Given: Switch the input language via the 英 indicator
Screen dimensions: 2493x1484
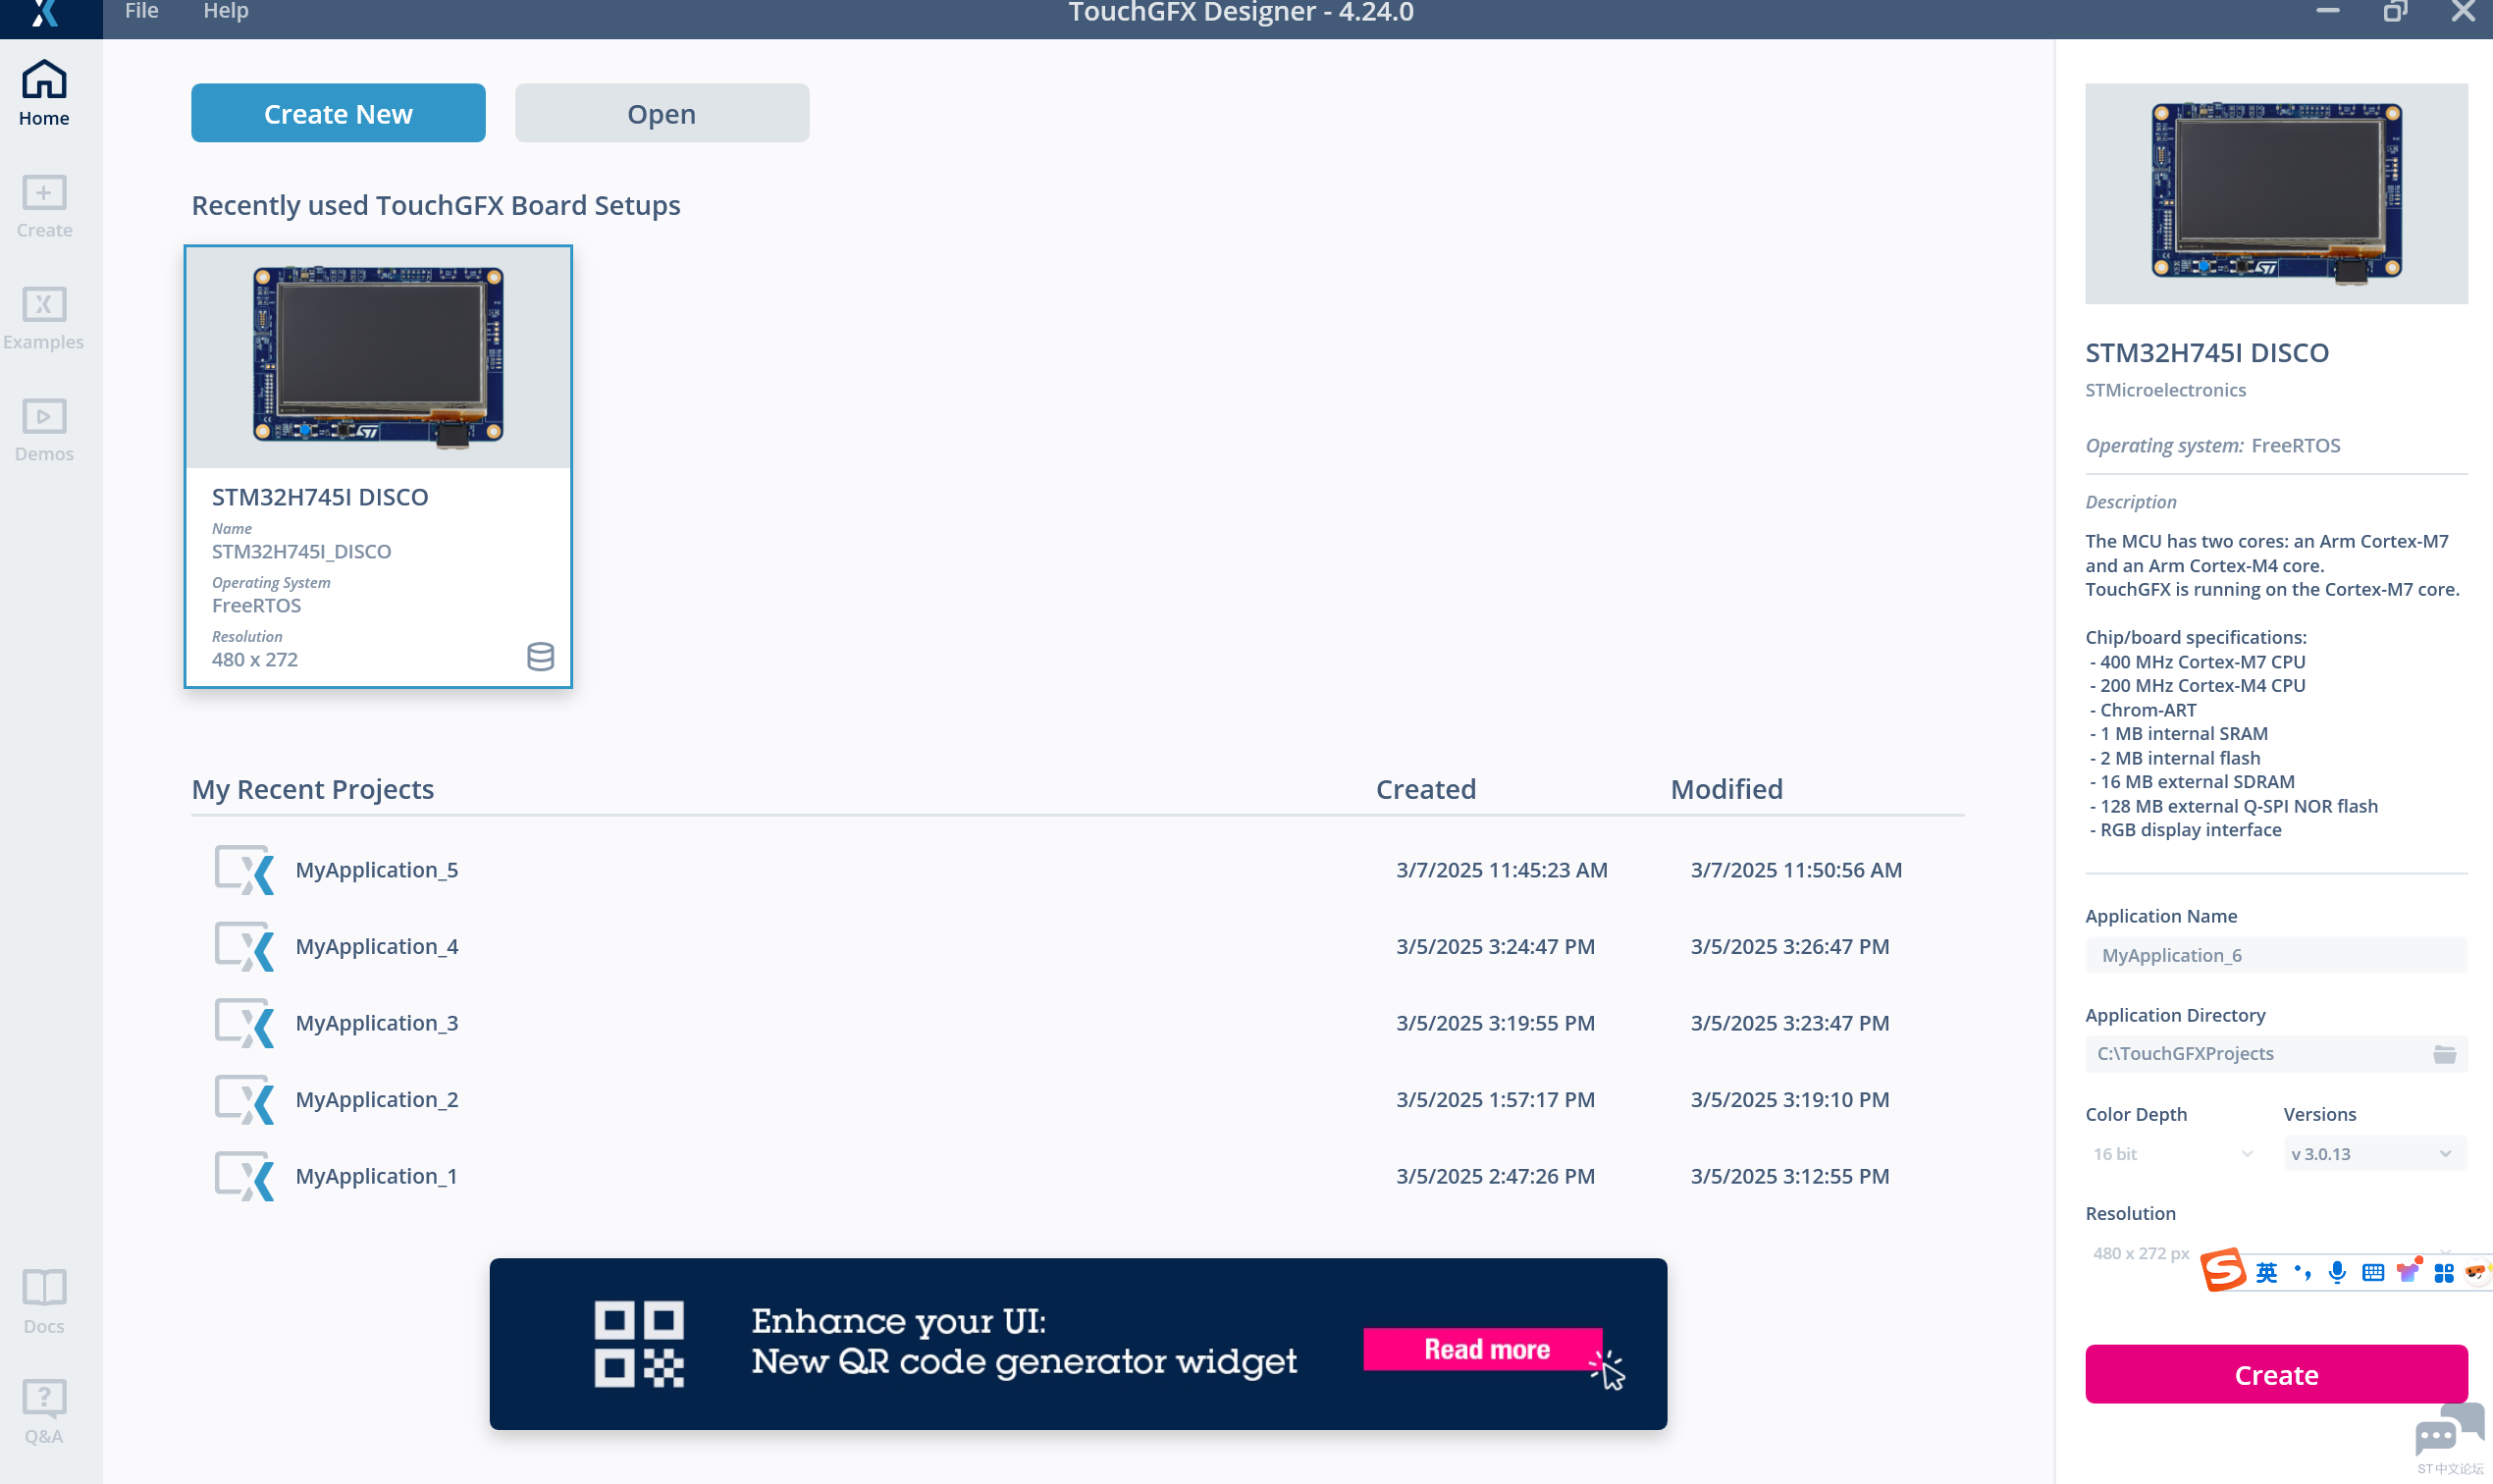Looking at the screenshot, I should (x=2266, y=1272).
